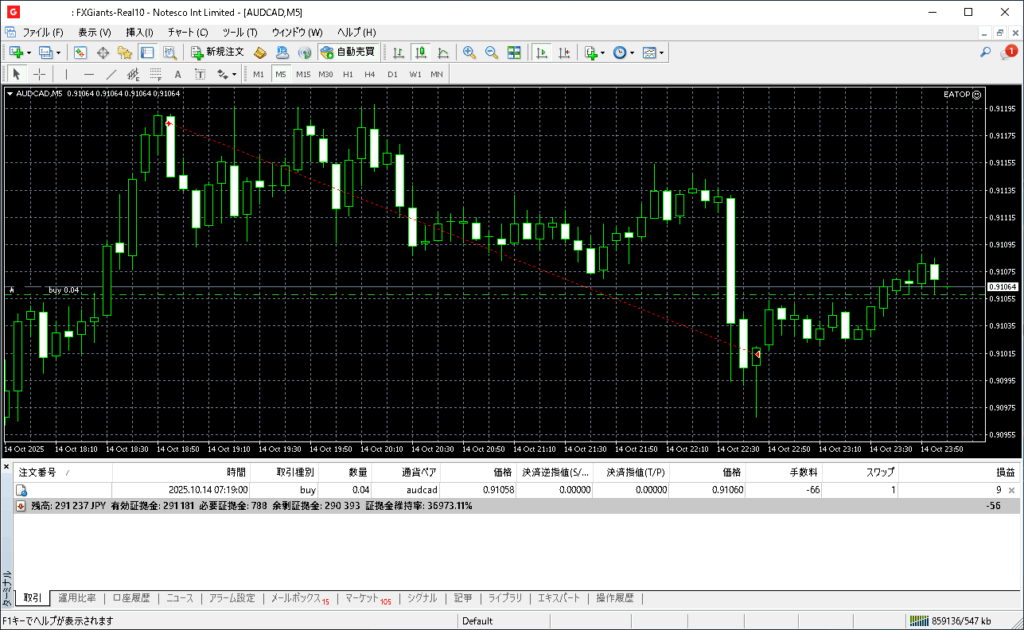Click the Zoom In magnifier icon
This screenshot has height=630, width=1024.
click(468, 52)
